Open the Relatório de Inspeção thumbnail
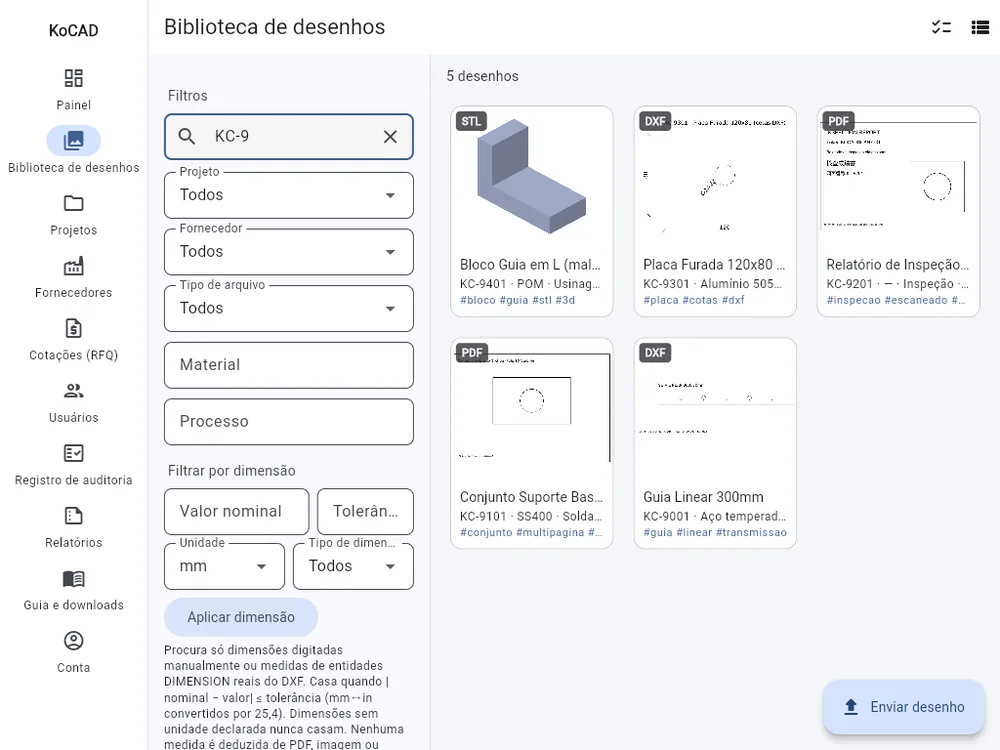 point(899,177)
